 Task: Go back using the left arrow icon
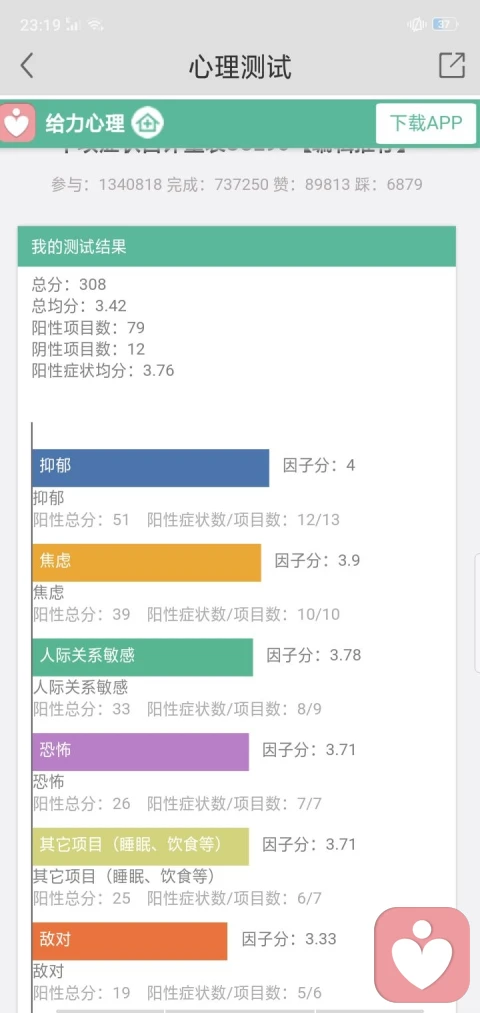coord(26,66)
